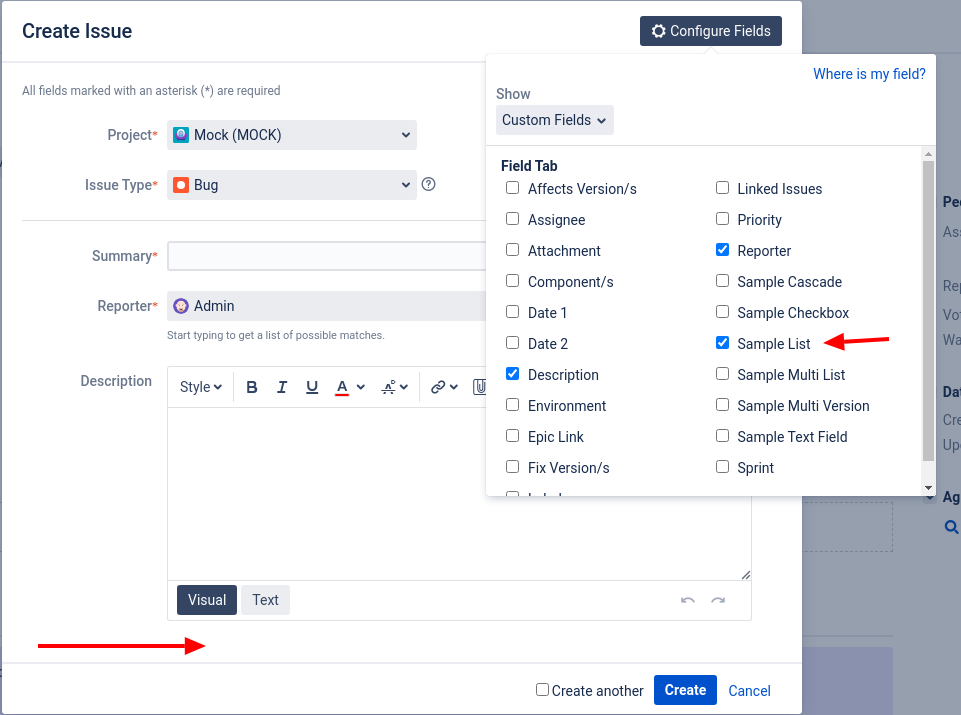Click the Create button
961x715 pixels.
(685, 690)
